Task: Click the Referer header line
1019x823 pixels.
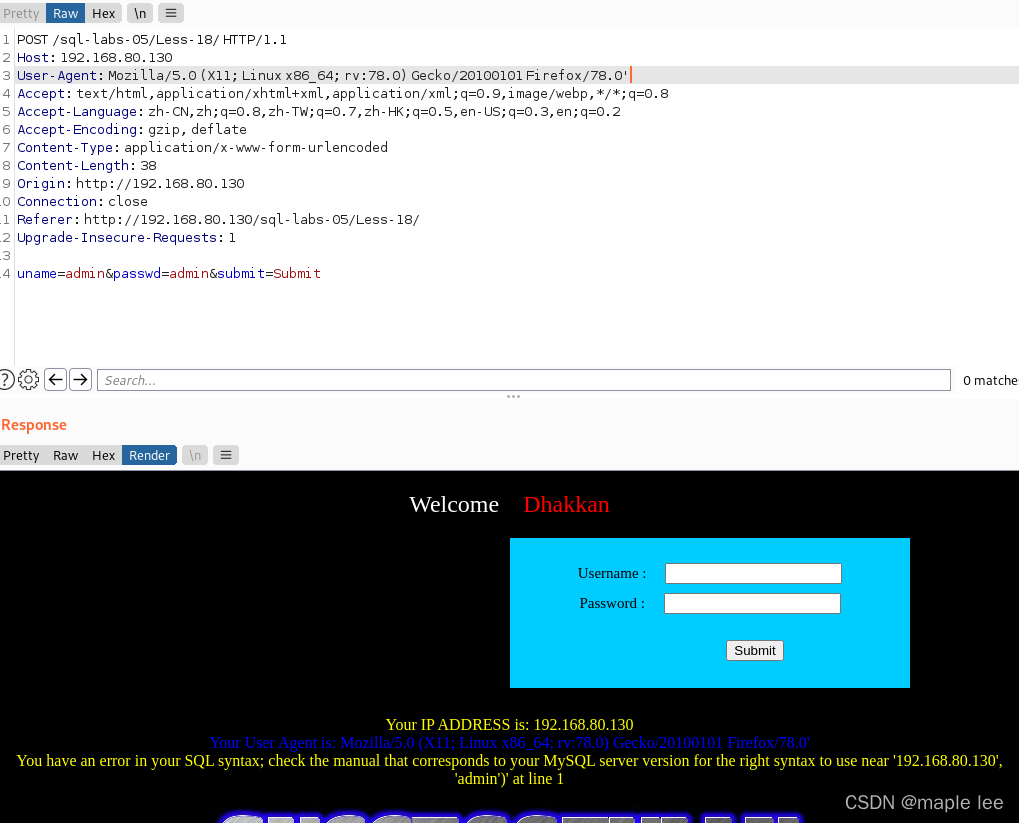Action: (x=218, y=220)
